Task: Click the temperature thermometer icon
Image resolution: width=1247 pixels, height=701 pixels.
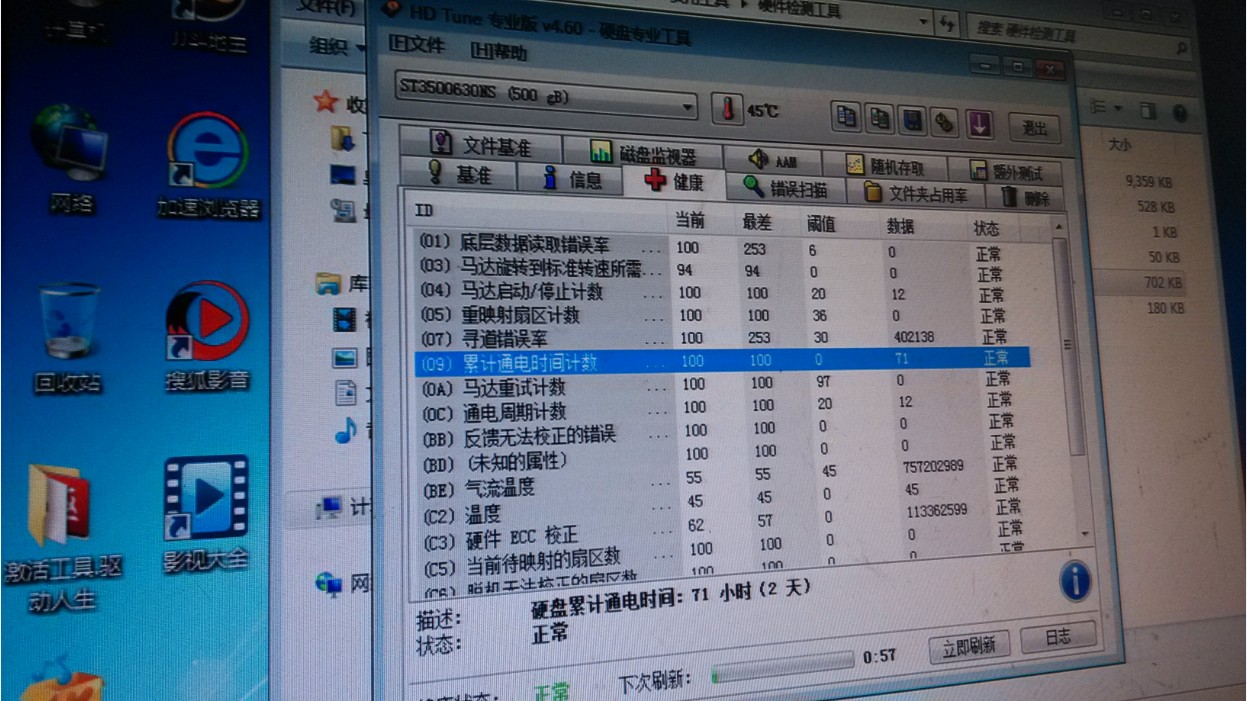Action: pos(727,108)
